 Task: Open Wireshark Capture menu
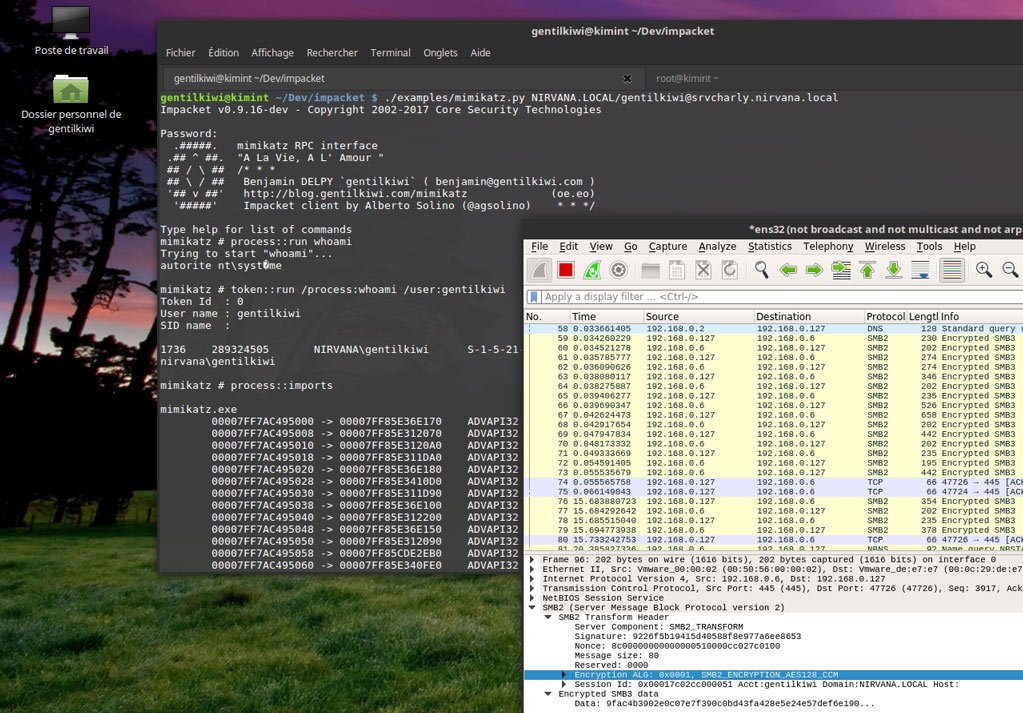pos(667,247)
